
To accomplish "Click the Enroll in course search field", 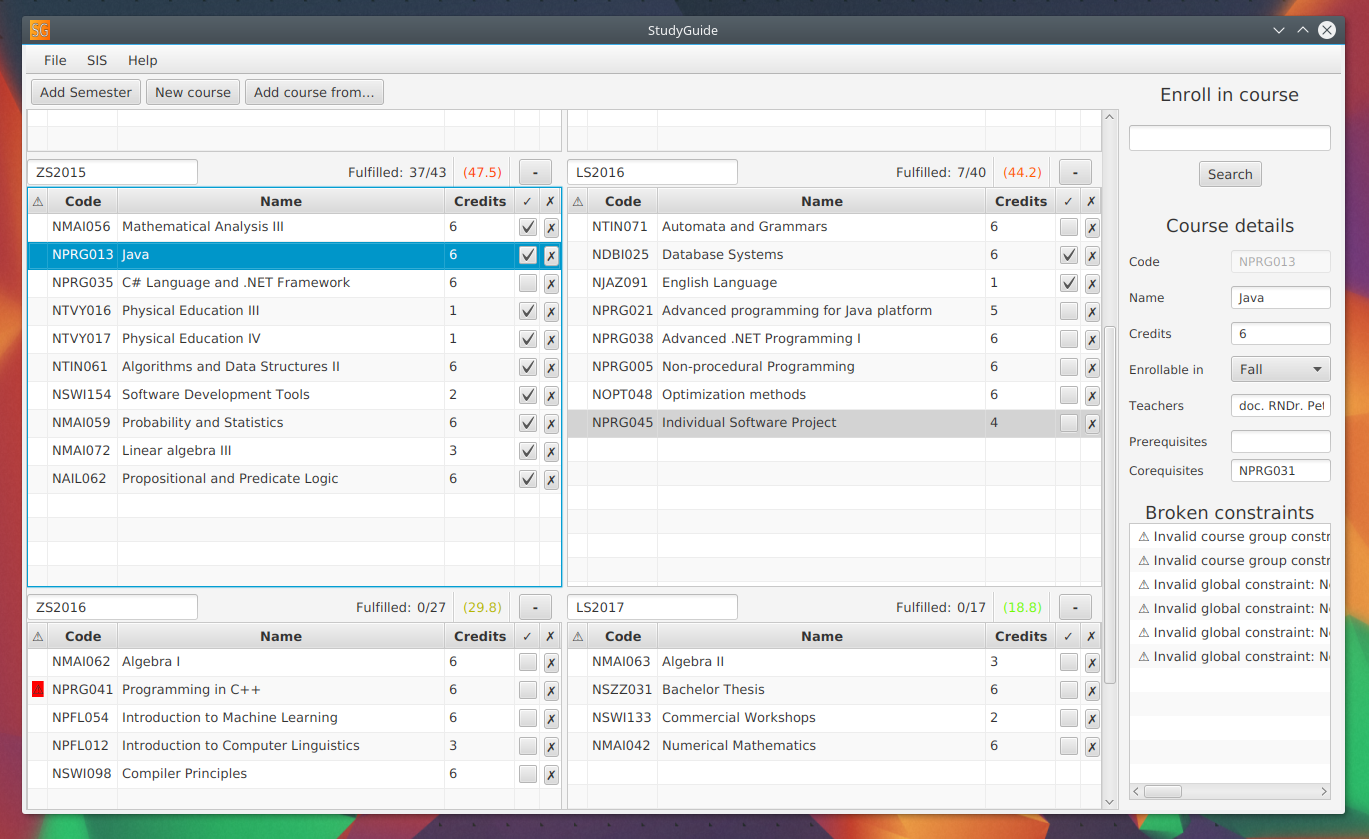I will pos(1229,138).
